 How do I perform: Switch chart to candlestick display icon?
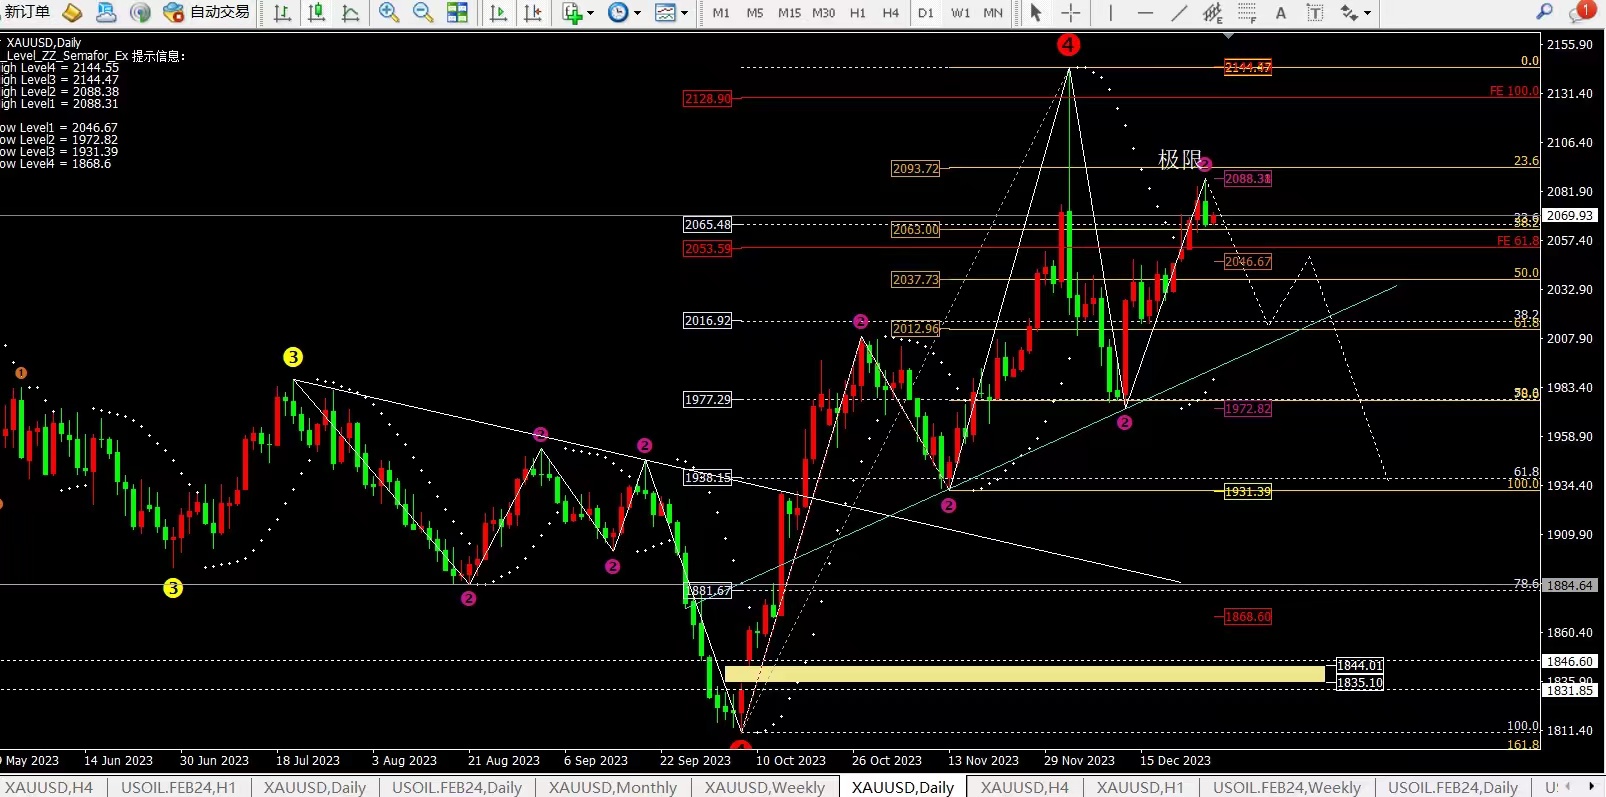pyautogui.click(x=316, y=13)
